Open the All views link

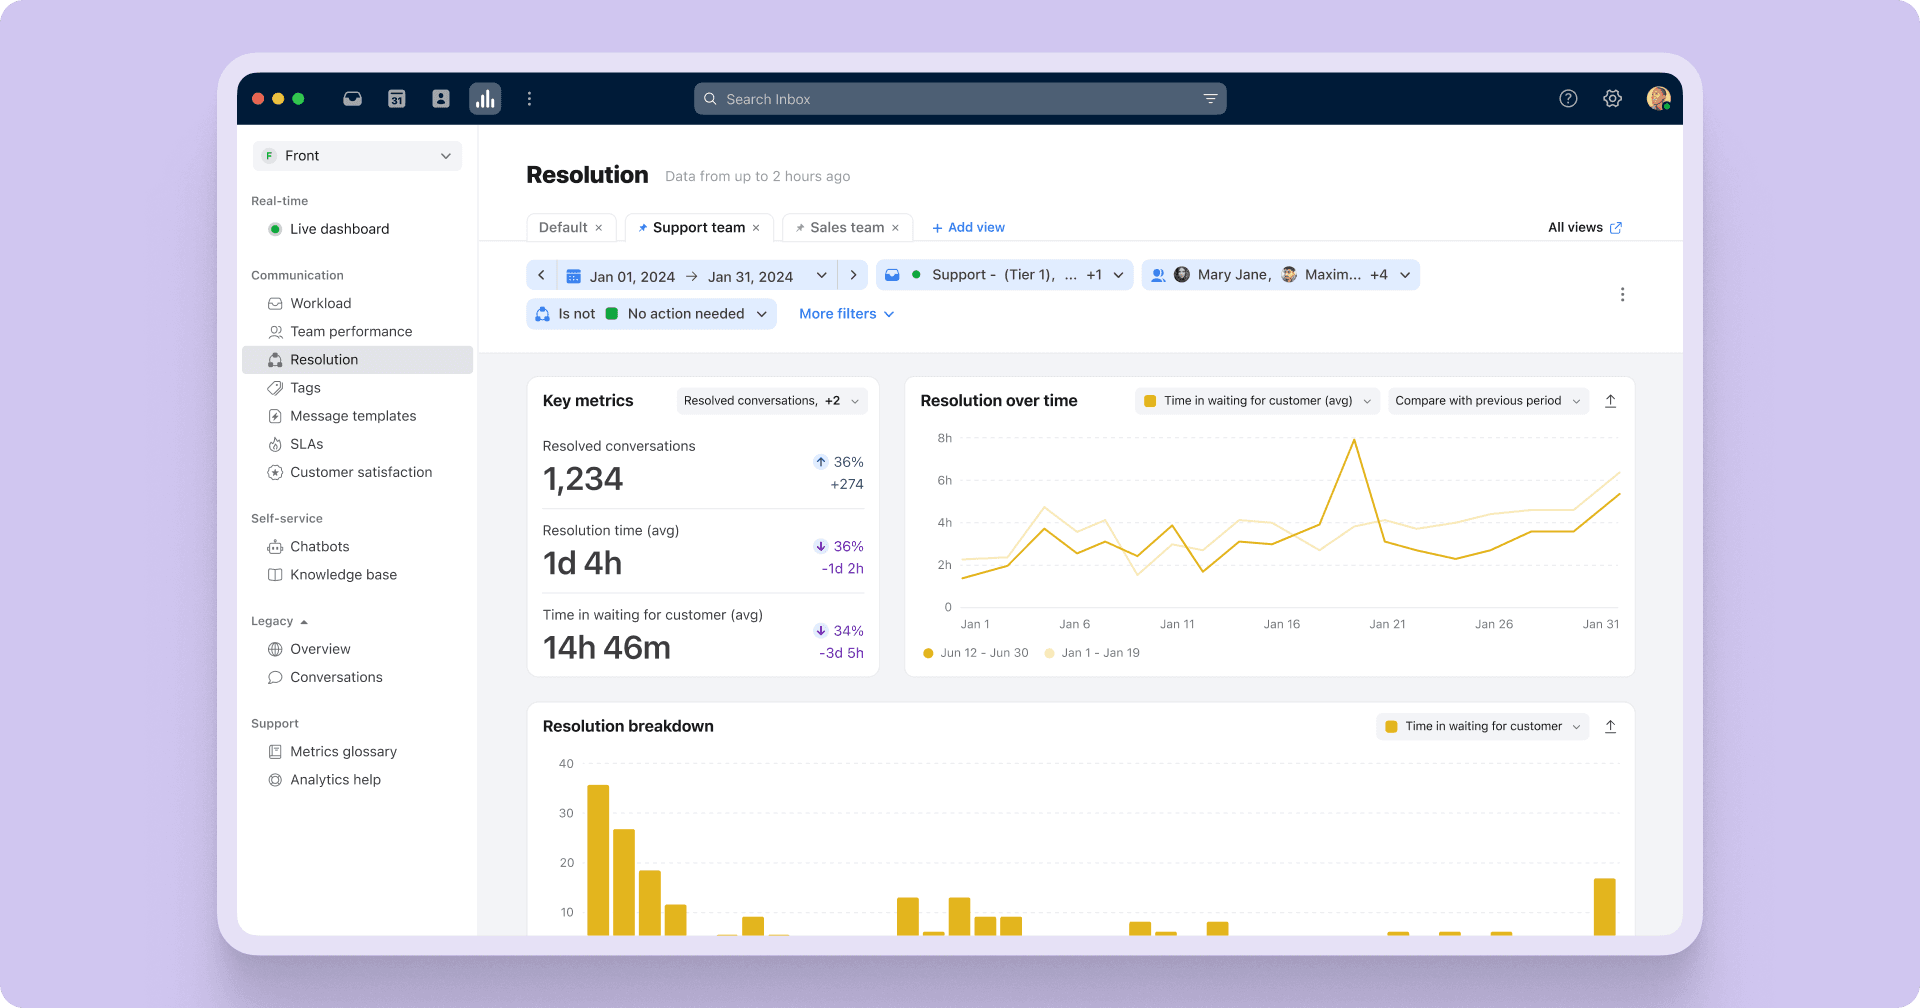1584,228
